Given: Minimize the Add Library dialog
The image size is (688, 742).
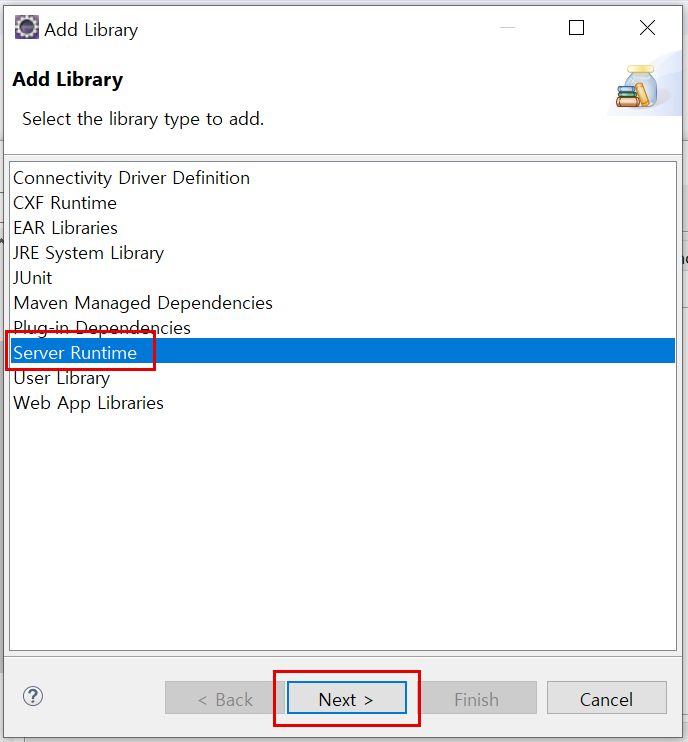Looking at the screenshot, I should tap(507, 27).
